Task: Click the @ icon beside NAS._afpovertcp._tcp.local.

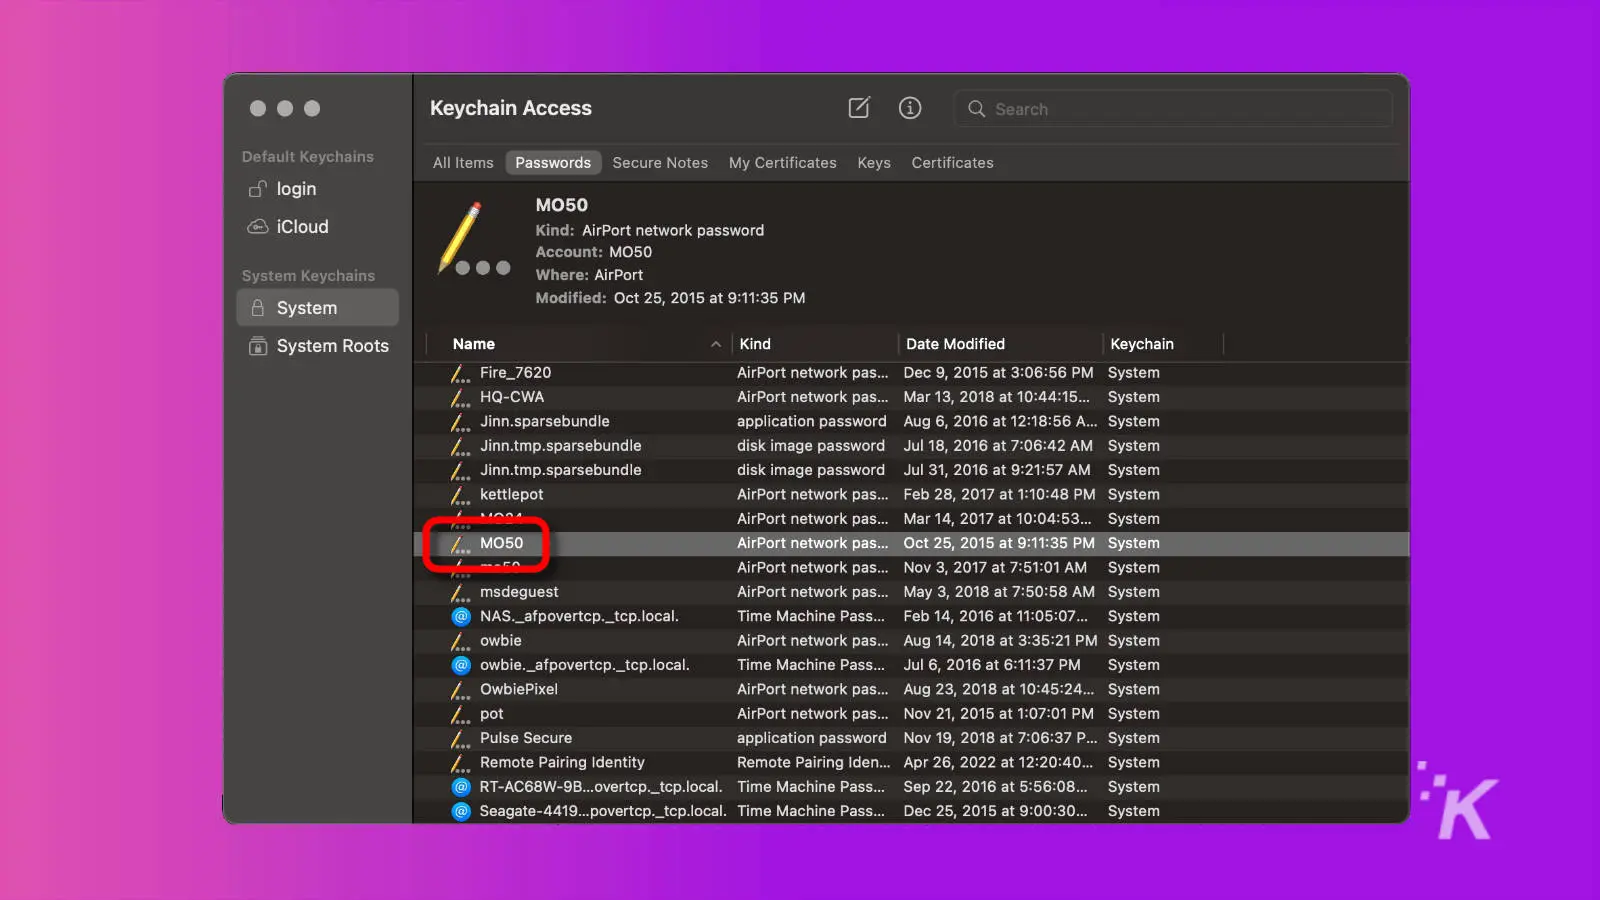Action: pos(461,617)
